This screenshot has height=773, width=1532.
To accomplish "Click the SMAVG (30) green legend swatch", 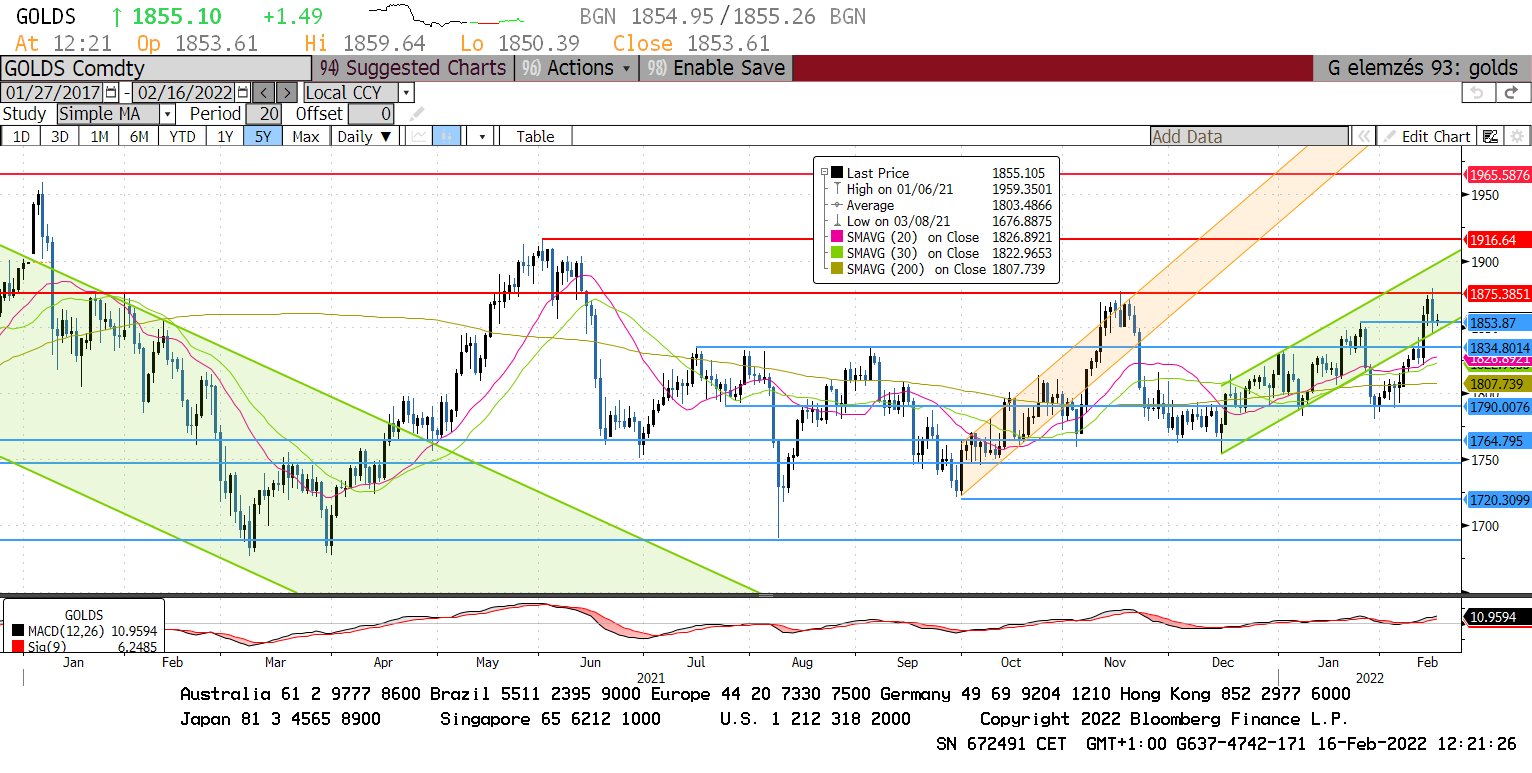I will click(x=837, y=253).
